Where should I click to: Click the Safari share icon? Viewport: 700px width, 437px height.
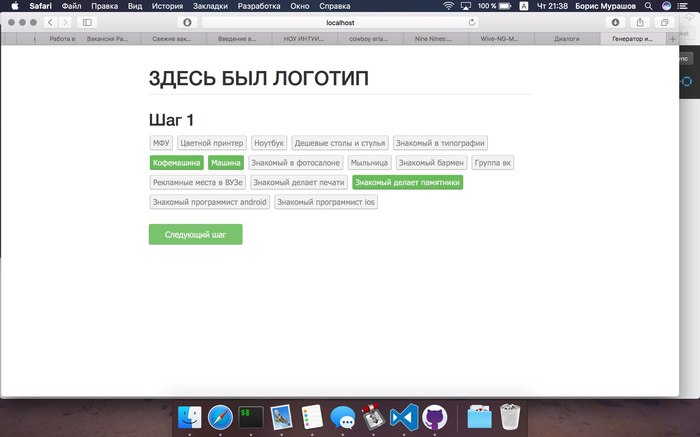click(640, 21)
